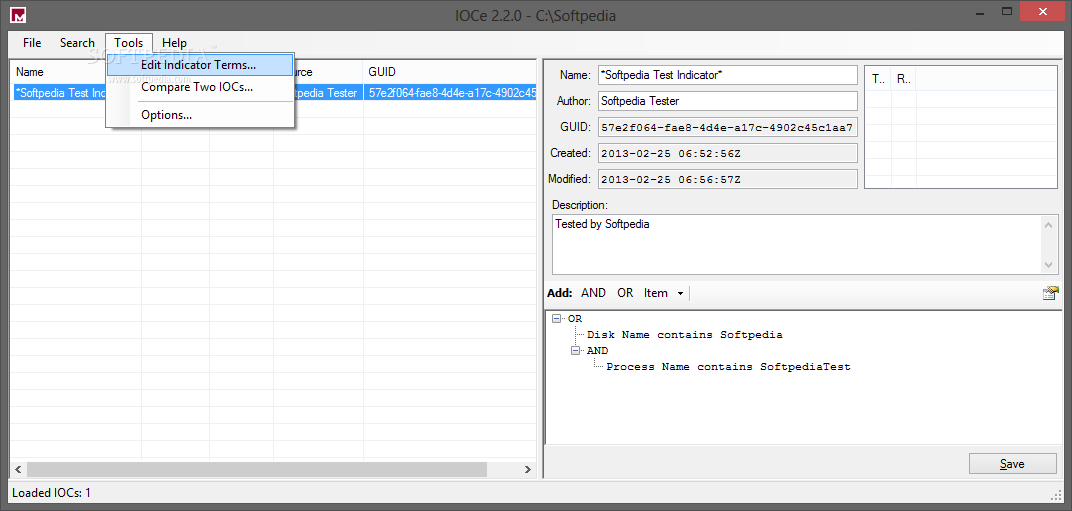Collapse the AND tree node
This screenshot has height=511, width=1072.
[x=576, y=350]
